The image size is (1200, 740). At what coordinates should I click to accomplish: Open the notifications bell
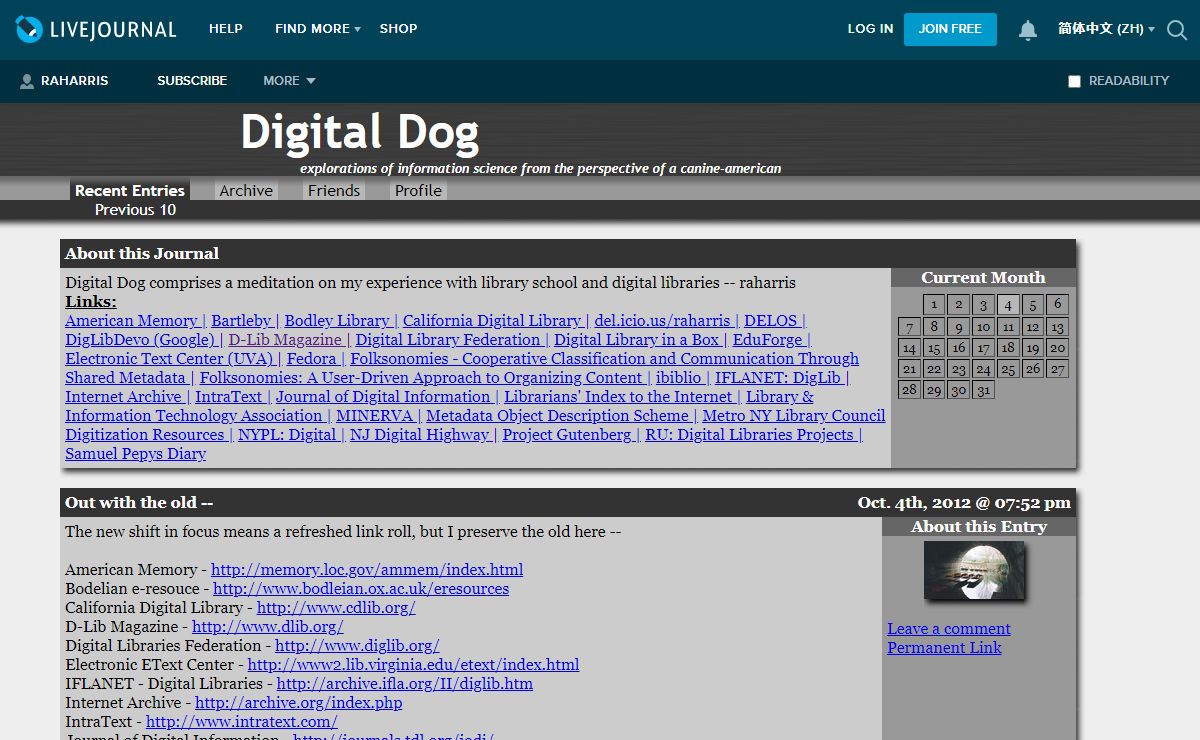click(x=1028, y=30)
